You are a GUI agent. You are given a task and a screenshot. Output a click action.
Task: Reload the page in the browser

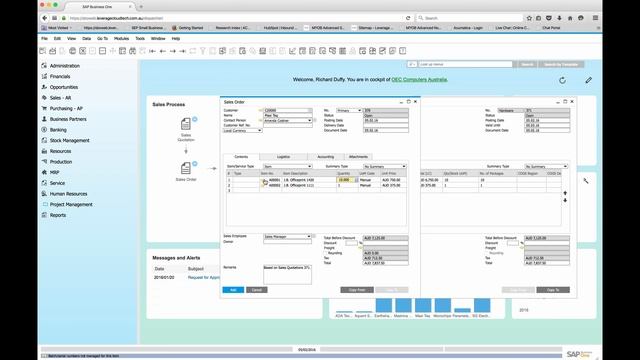coord(408,18)
